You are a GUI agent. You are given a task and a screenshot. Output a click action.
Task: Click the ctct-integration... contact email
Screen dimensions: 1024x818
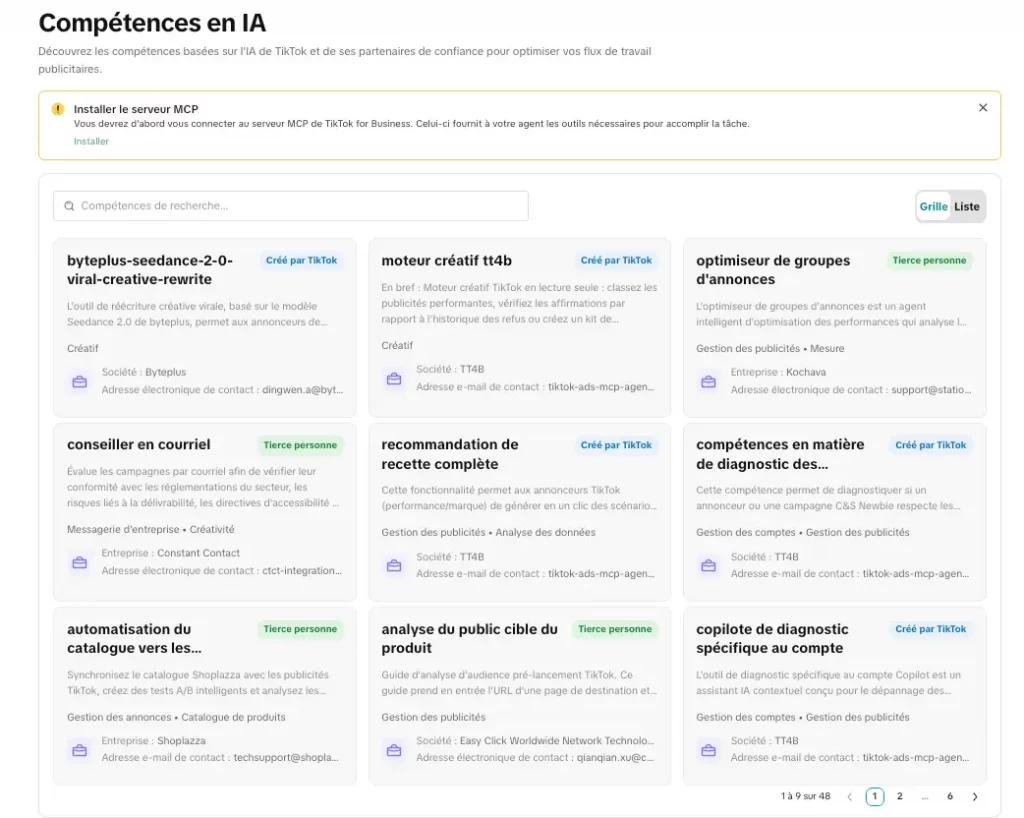tap(302, 571)
